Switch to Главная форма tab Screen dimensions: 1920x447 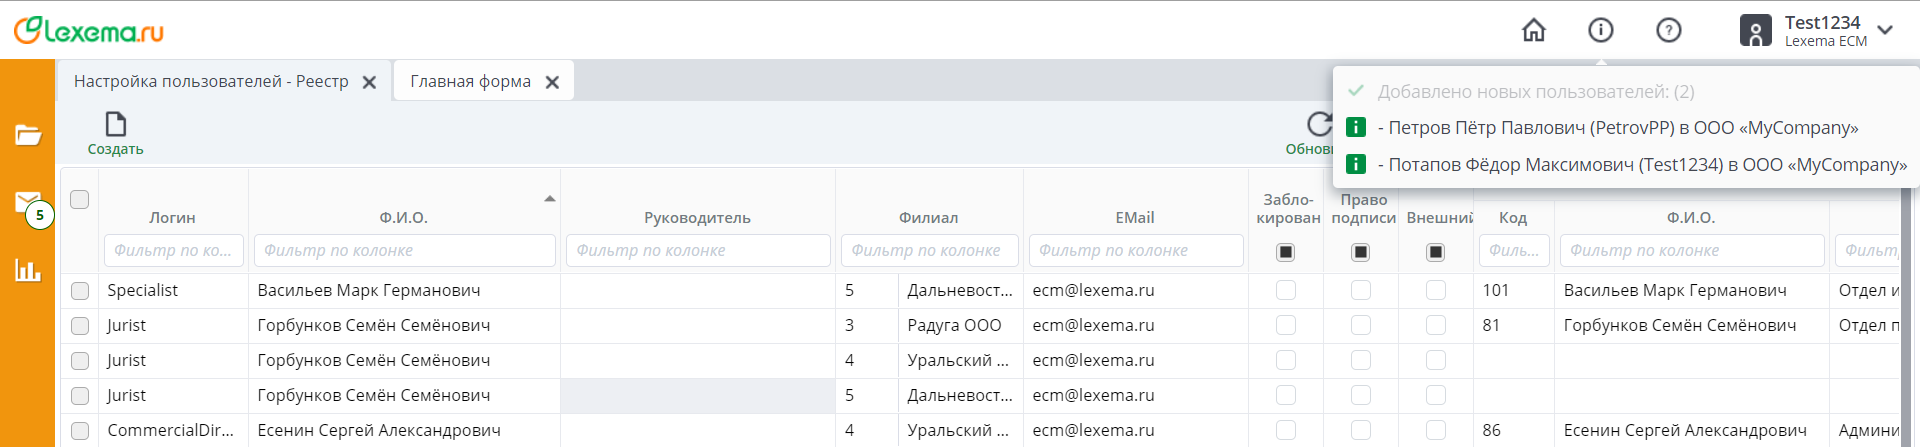(470, 82)
